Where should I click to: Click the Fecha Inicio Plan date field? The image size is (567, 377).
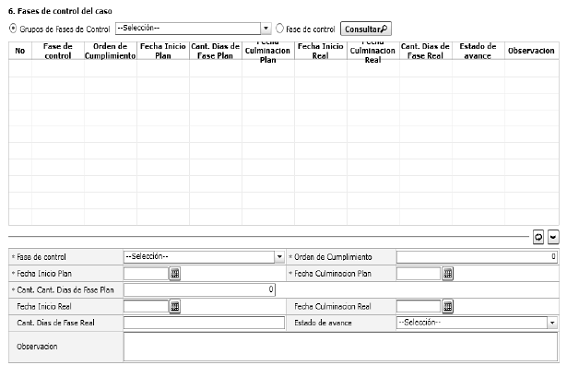tap(146, 274)
